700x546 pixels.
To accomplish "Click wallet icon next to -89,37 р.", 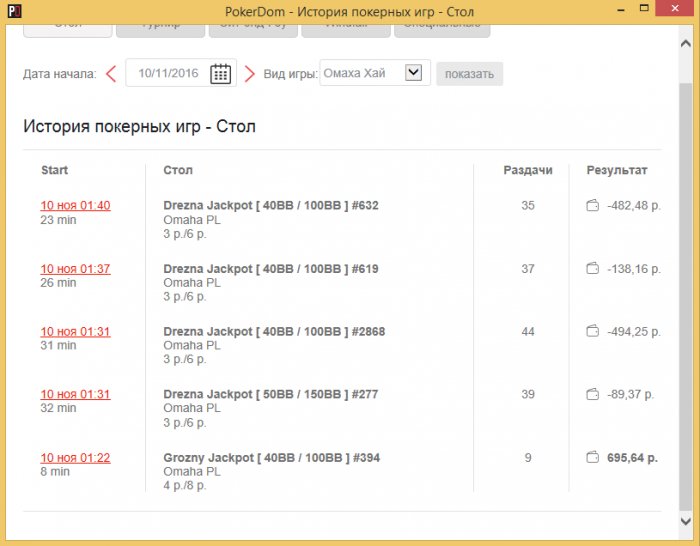I will pos(592,394).
